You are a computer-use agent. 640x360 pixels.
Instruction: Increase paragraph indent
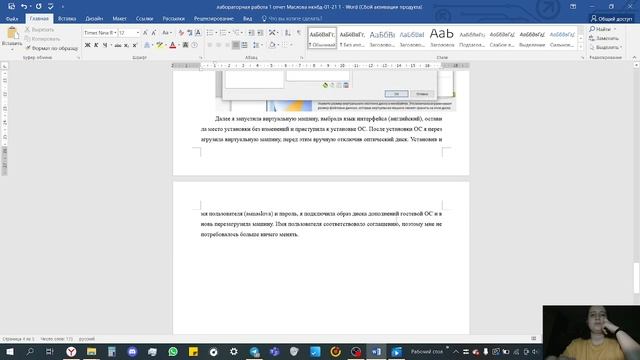click(x=260, y=33)
